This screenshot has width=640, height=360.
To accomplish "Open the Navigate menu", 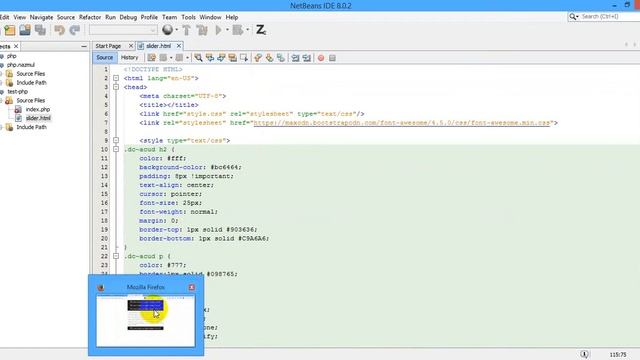I will click(x=41, y=17).
